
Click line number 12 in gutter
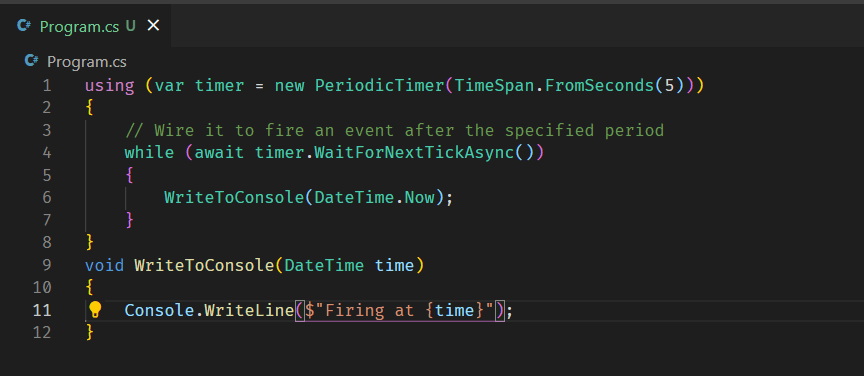click(x=42, y=332)
